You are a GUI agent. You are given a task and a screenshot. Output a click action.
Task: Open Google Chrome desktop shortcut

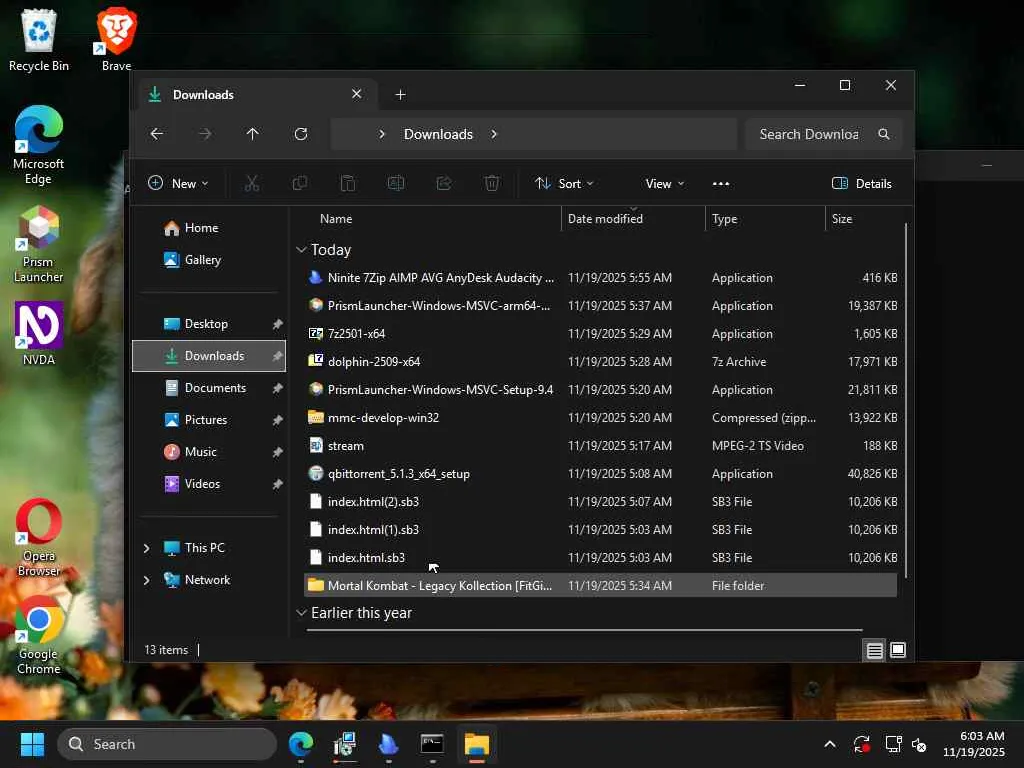39,635
